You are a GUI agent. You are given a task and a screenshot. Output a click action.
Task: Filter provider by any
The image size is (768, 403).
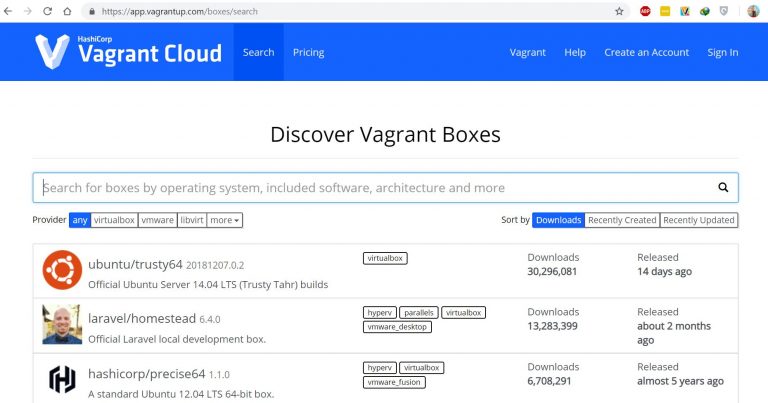[x=80, y=220]
